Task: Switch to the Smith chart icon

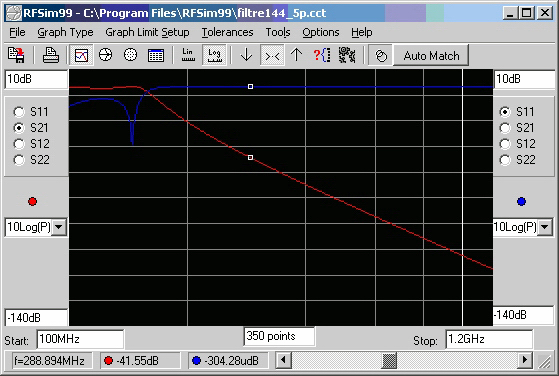Action: click(x=106, y=55)
